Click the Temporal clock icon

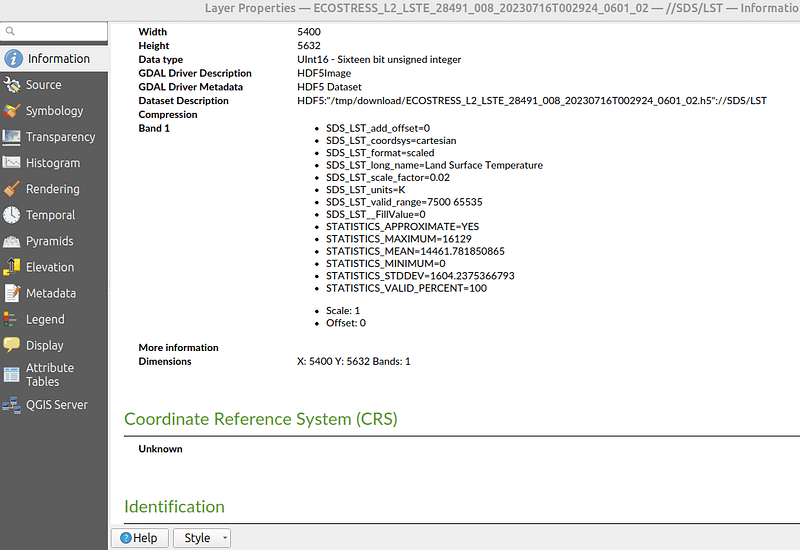click(11, 215)
